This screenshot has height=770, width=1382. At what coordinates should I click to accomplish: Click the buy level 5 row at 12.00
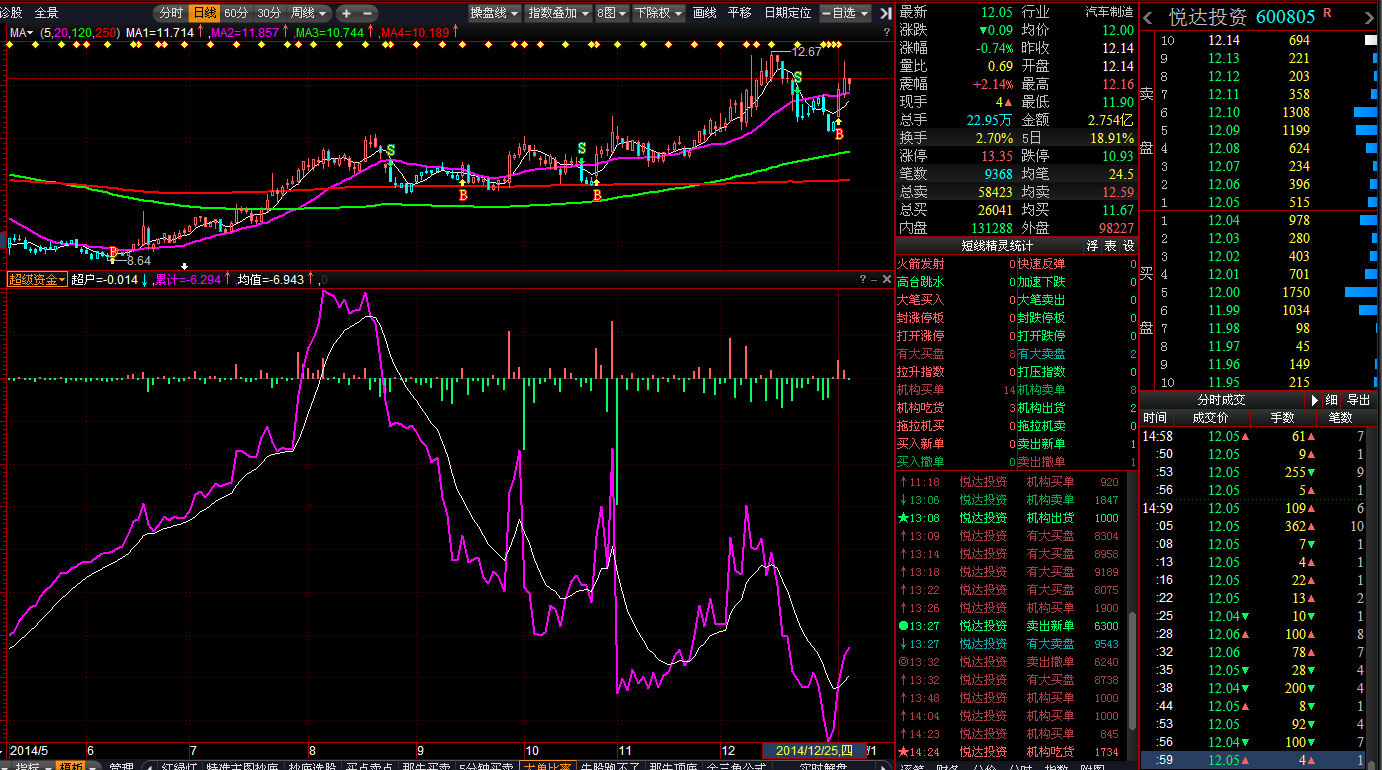[1267, 293]
